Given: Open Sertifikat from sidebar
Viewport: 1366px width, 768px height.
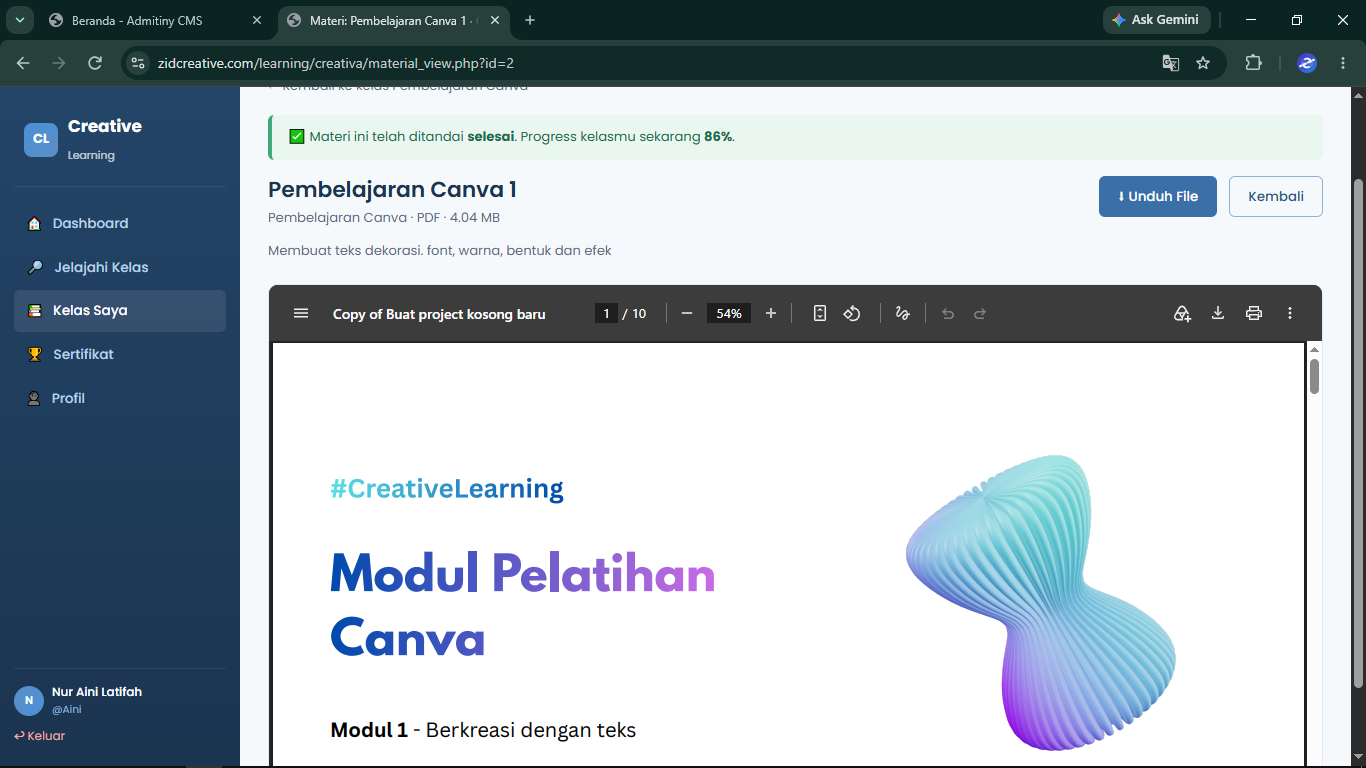Looking at the screenshot, I should [120, 354].
